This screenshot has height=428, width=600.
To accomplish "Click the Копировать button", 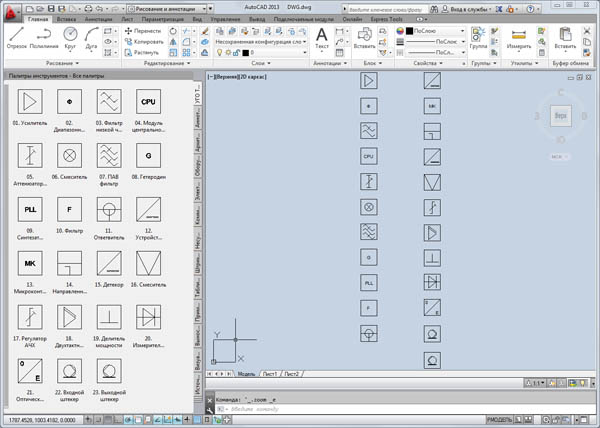I will pyautogui.click(x=145, y=43).
